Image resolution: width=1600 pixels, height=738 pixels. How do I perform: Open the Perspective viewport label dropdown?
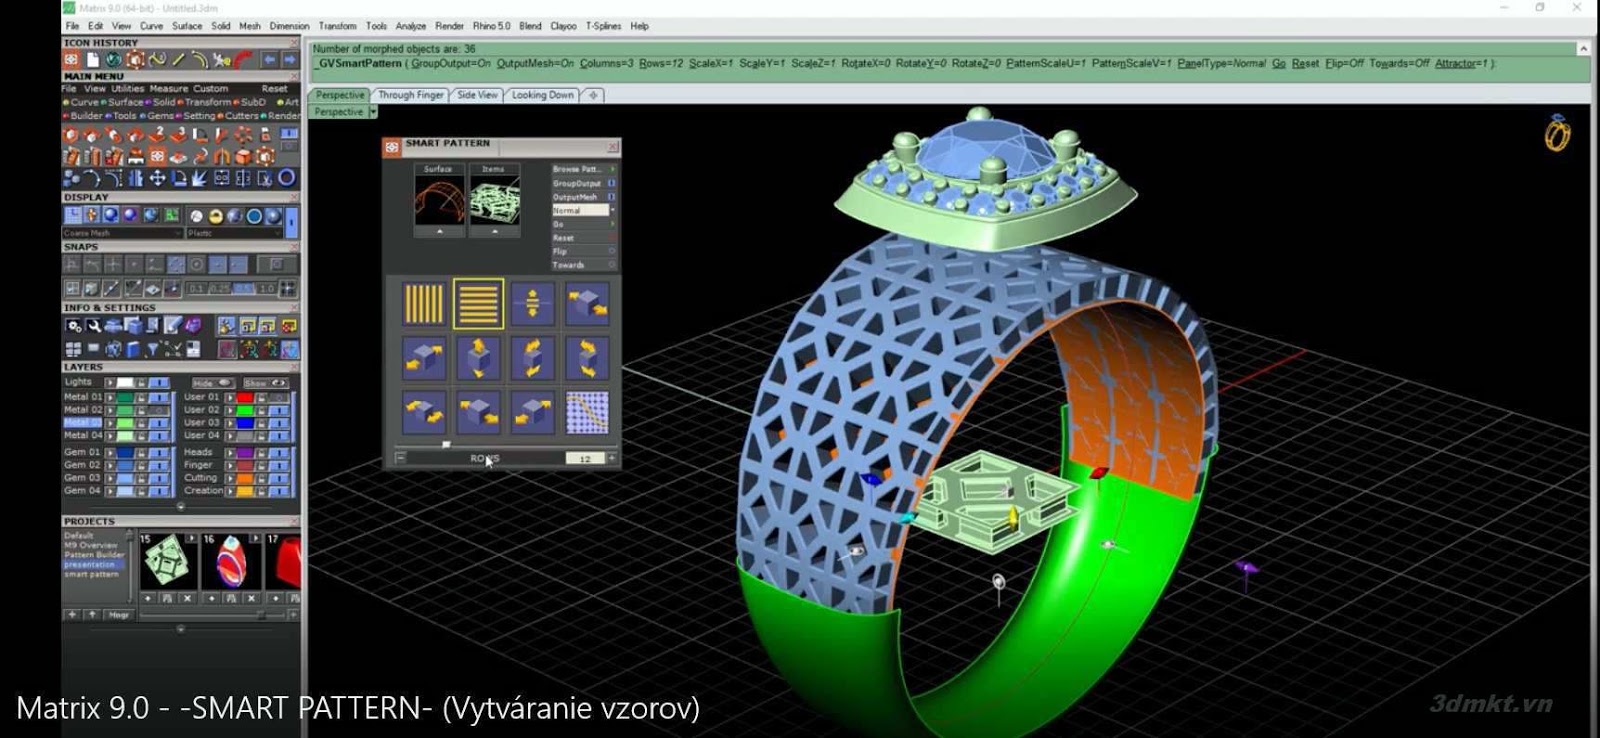pyautogui.click(x=373, y=112)
